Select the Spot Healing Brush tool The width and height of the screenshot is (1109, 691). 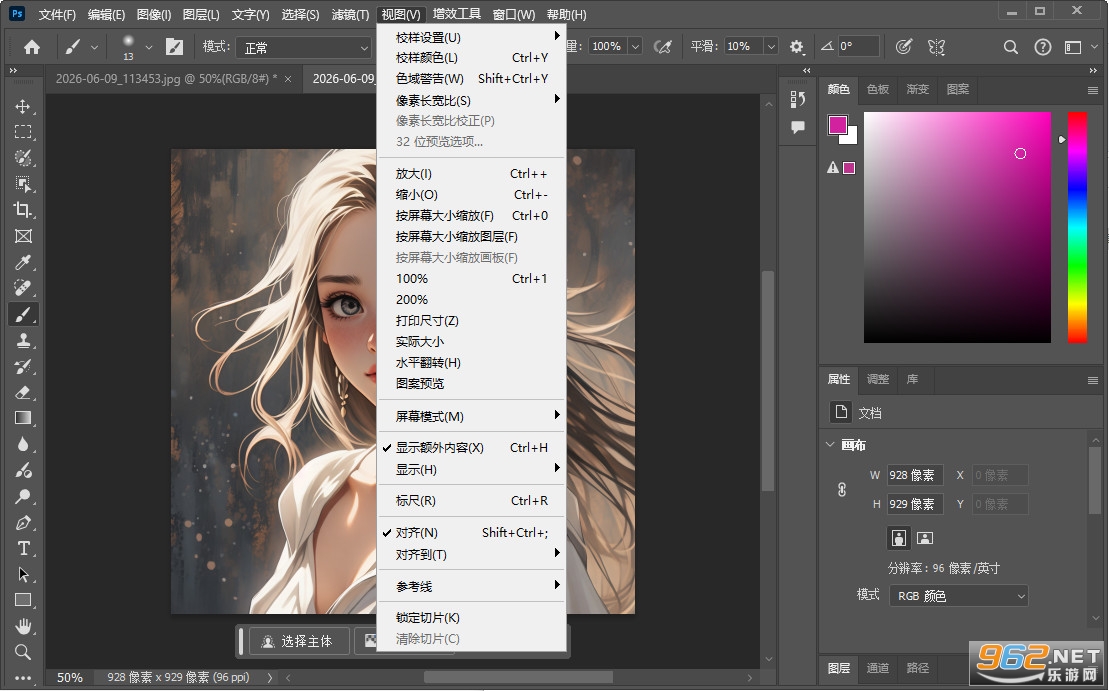[x=23, y=288]
